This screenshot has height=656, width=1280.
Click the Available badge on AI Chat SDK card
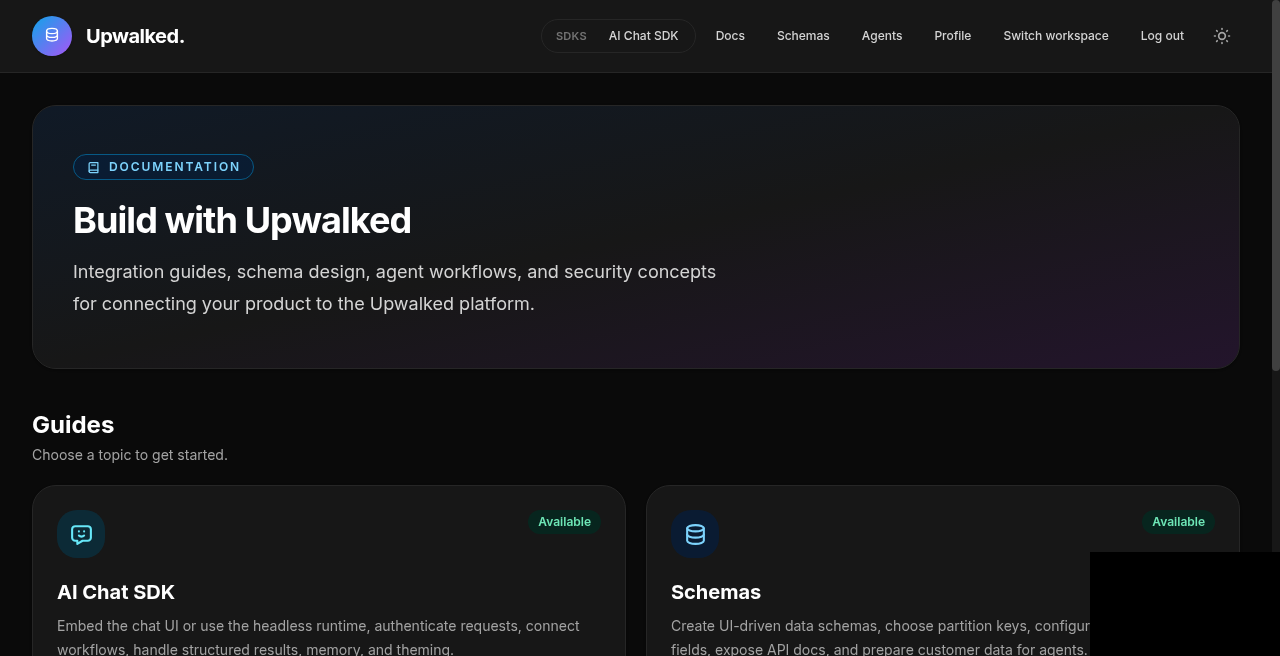(x=564, y=522)
